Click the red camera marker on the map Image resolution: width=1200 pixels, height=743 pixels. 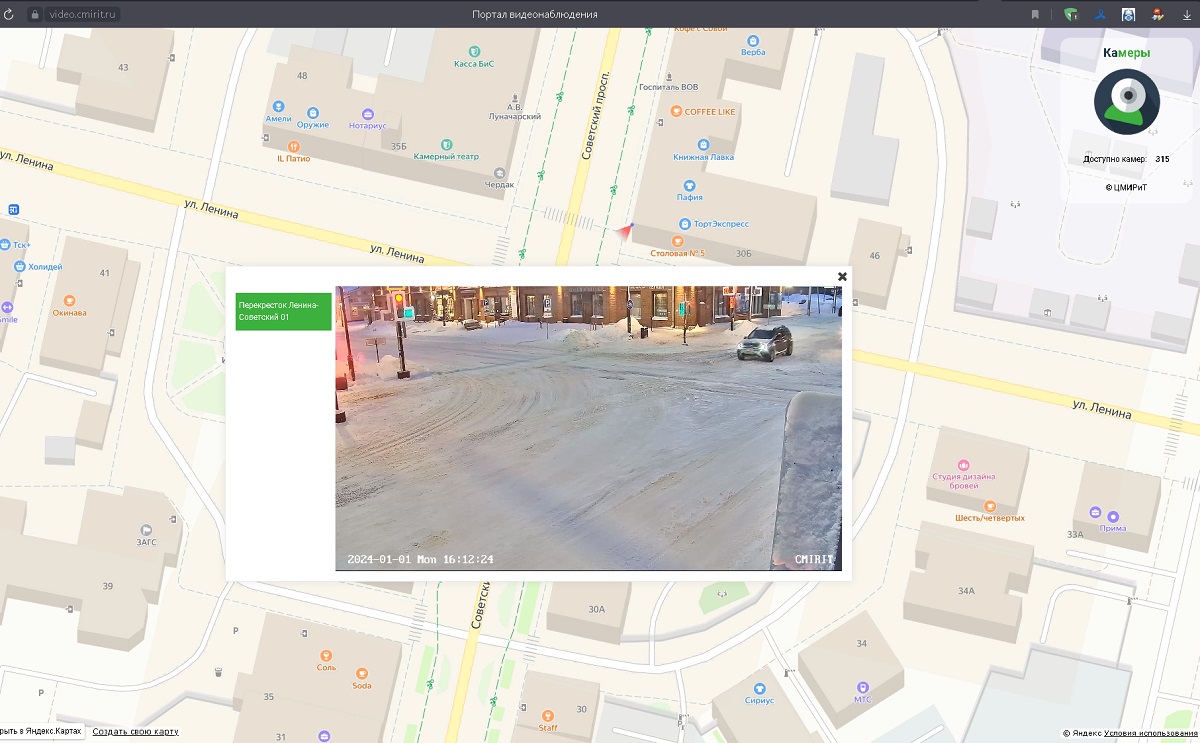tap(625, 231)
